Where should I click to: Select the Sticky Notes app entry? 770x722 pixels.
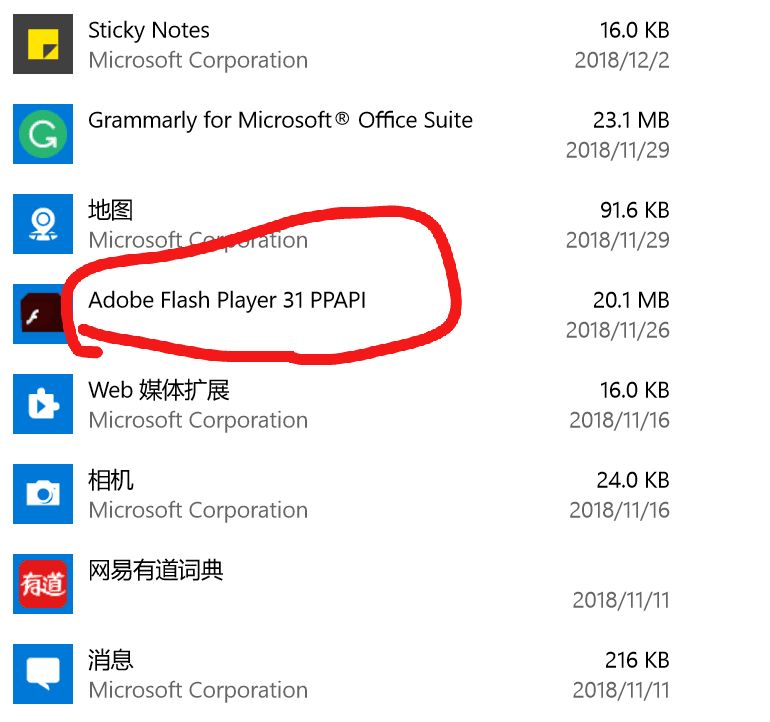click(x=148, y=31)
